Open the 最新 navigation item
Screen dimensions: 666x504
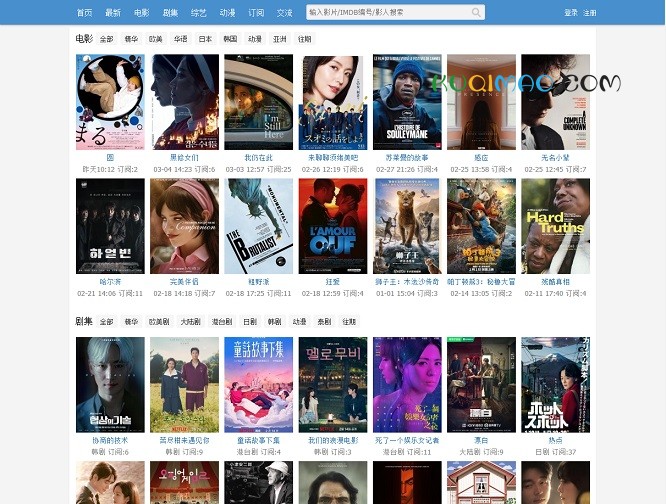click(113, 13)
